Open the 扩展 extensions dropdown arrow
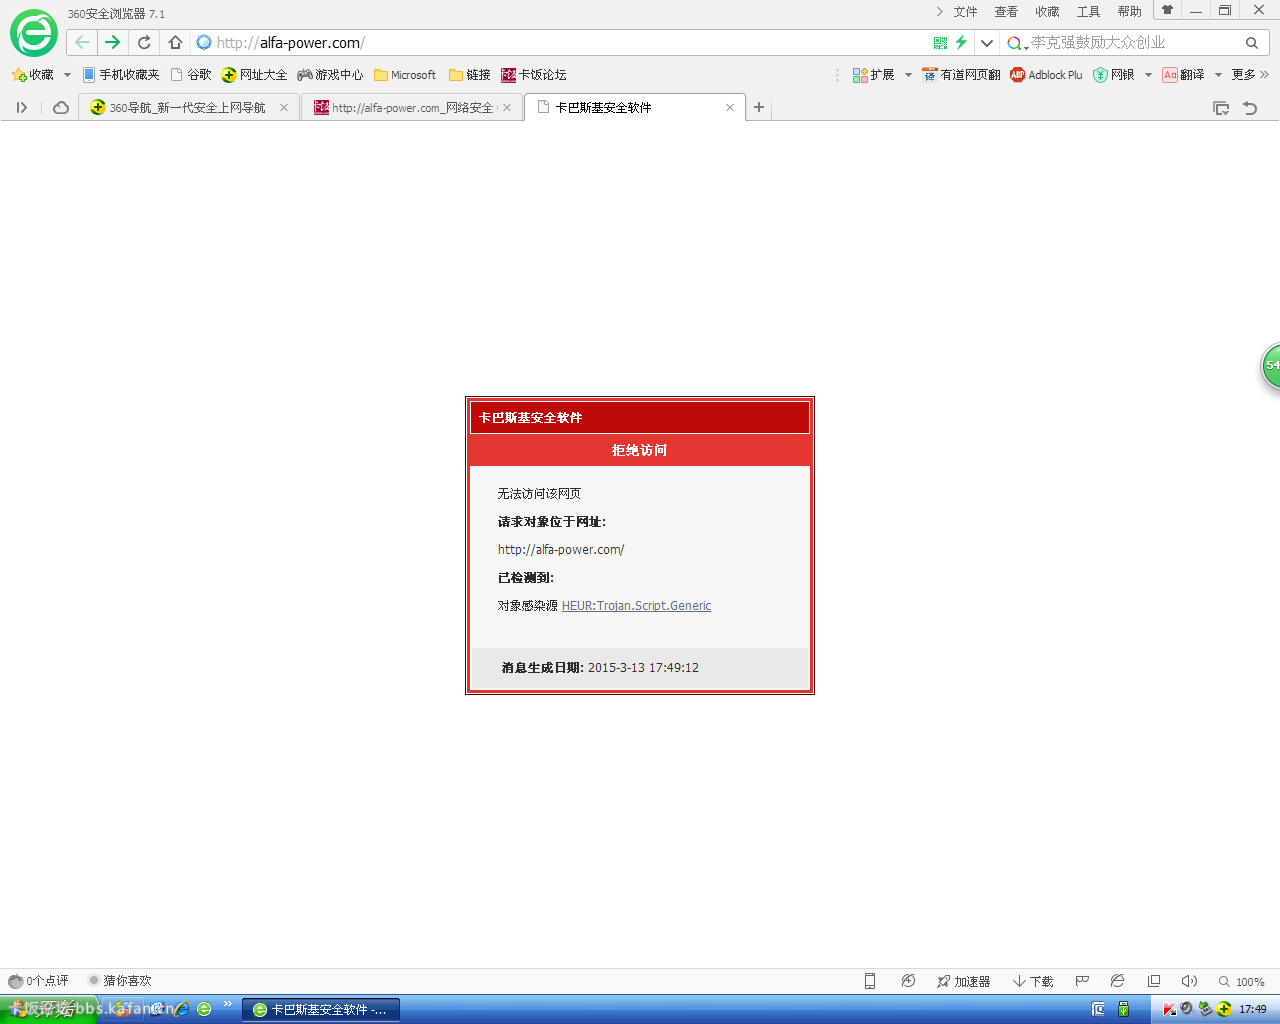The width and height of the screenshot is (1280, 1024). pyautogui.click(x=908, y=75)
